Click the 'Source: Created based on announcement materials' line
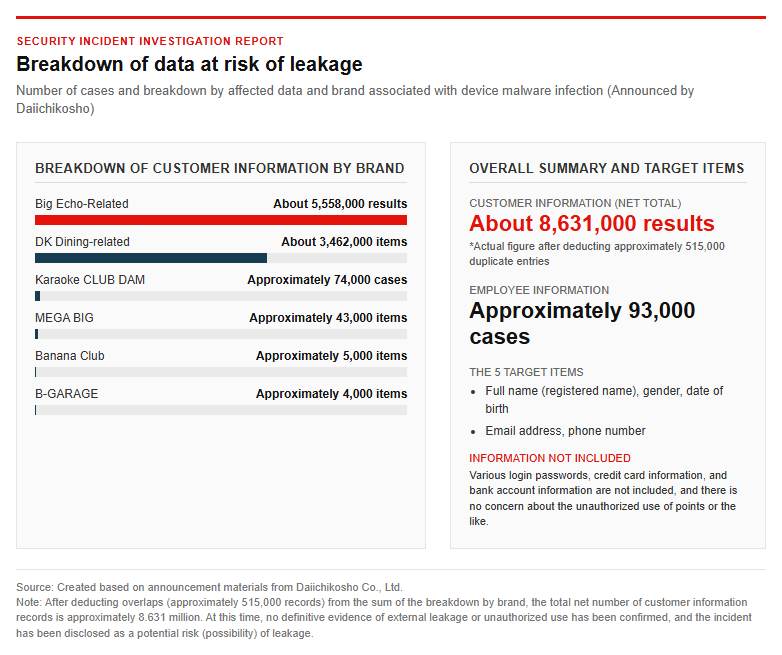This screenshot has width=782, height=655. click(209, 587)
